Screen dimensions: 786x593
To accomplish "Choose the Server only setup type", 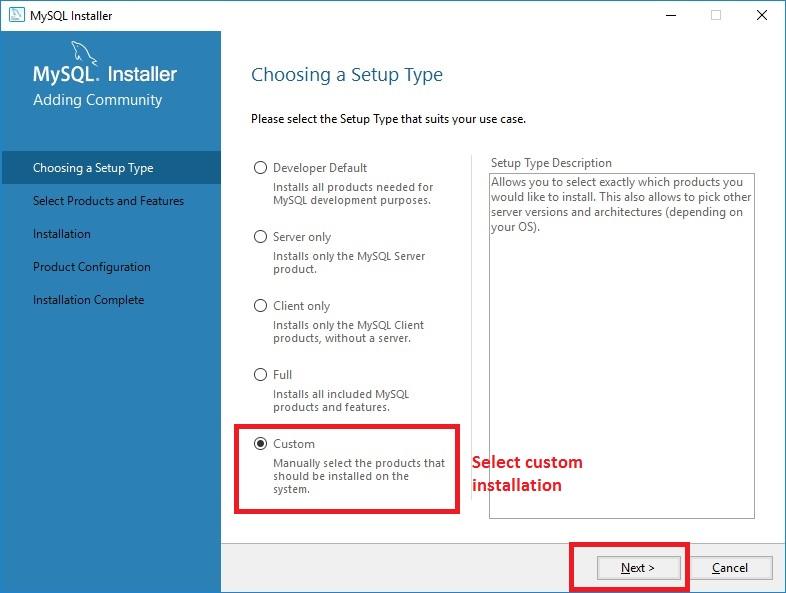I will 261,237.
